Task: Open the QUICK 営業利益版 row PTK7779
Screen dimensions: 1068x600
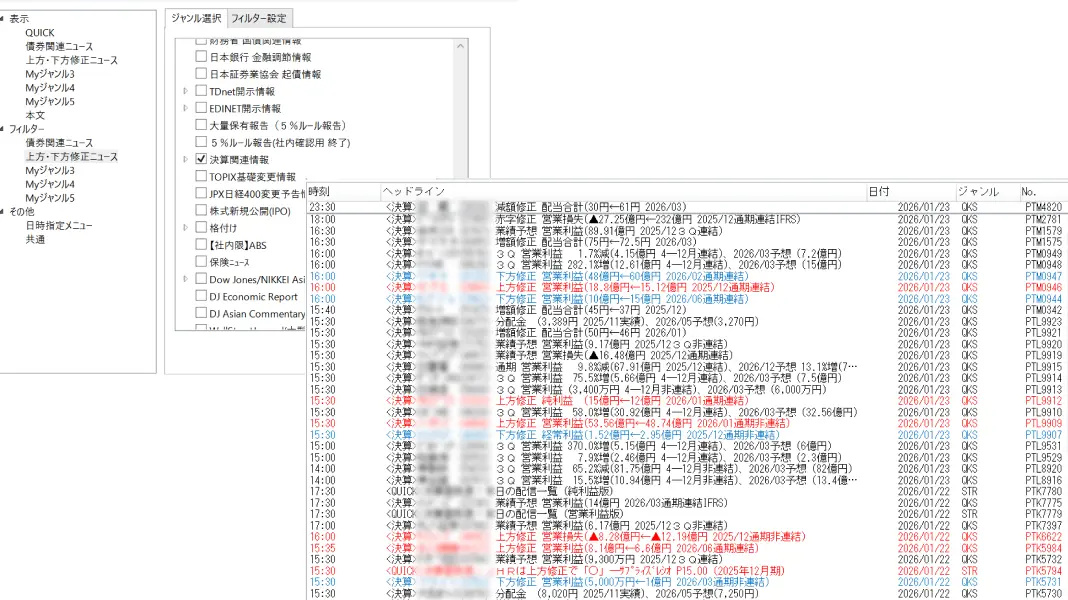Action: [x=687, y=514]
